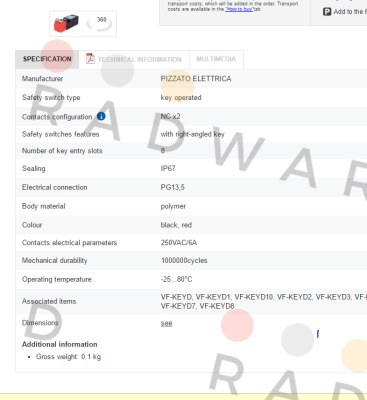Open the Technical Information tab
This screenshot has height=400, width=367.
coord(134,59)
